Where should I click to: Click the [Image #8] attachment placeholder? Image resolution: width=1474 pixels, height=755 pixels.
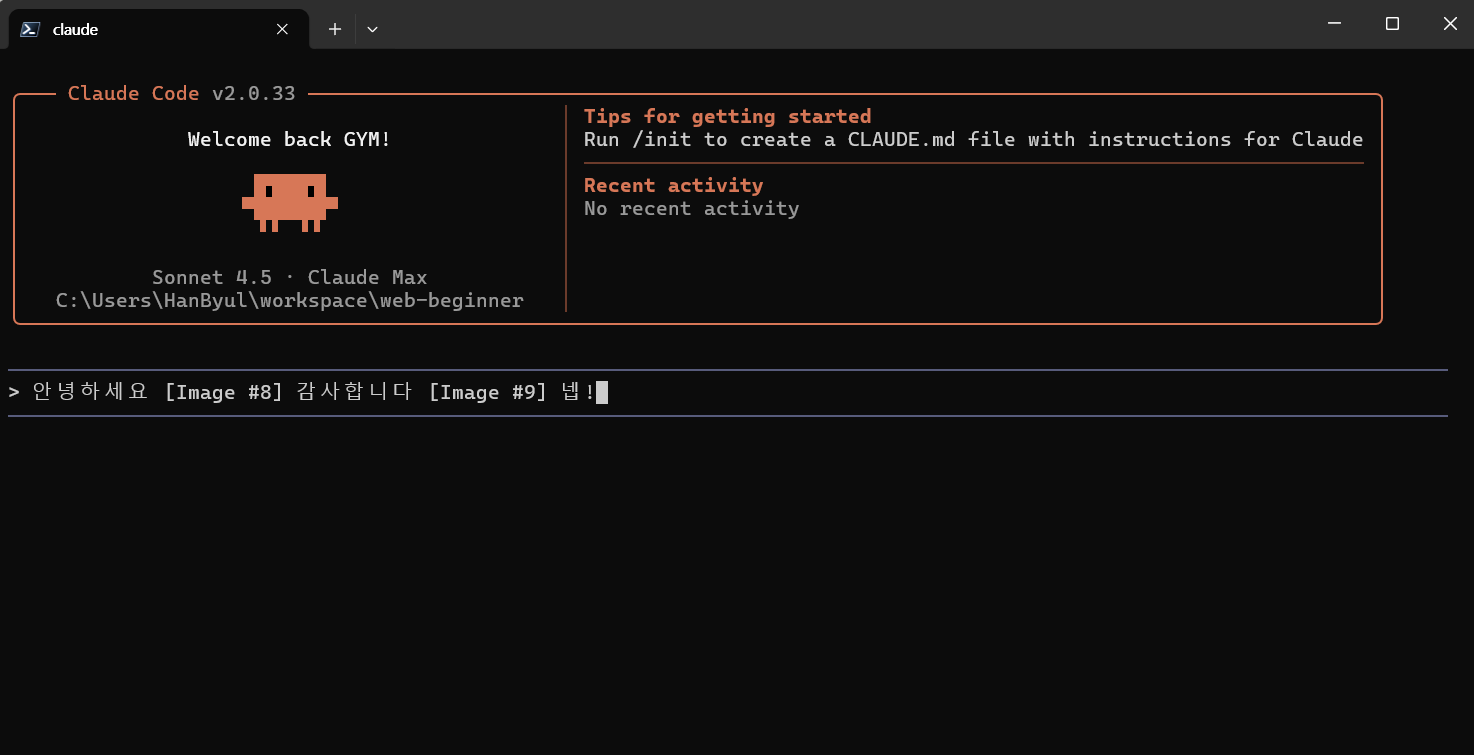coord(224,393)
